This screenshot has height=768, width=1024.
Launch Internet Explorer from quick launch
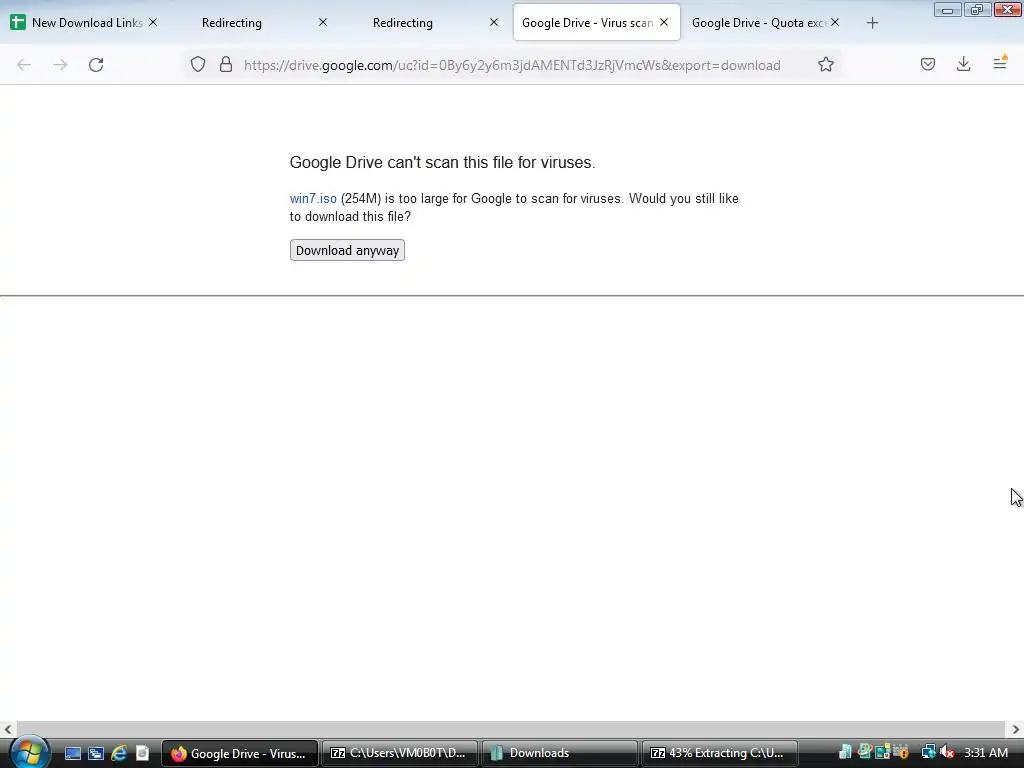(x=119, y=753)
